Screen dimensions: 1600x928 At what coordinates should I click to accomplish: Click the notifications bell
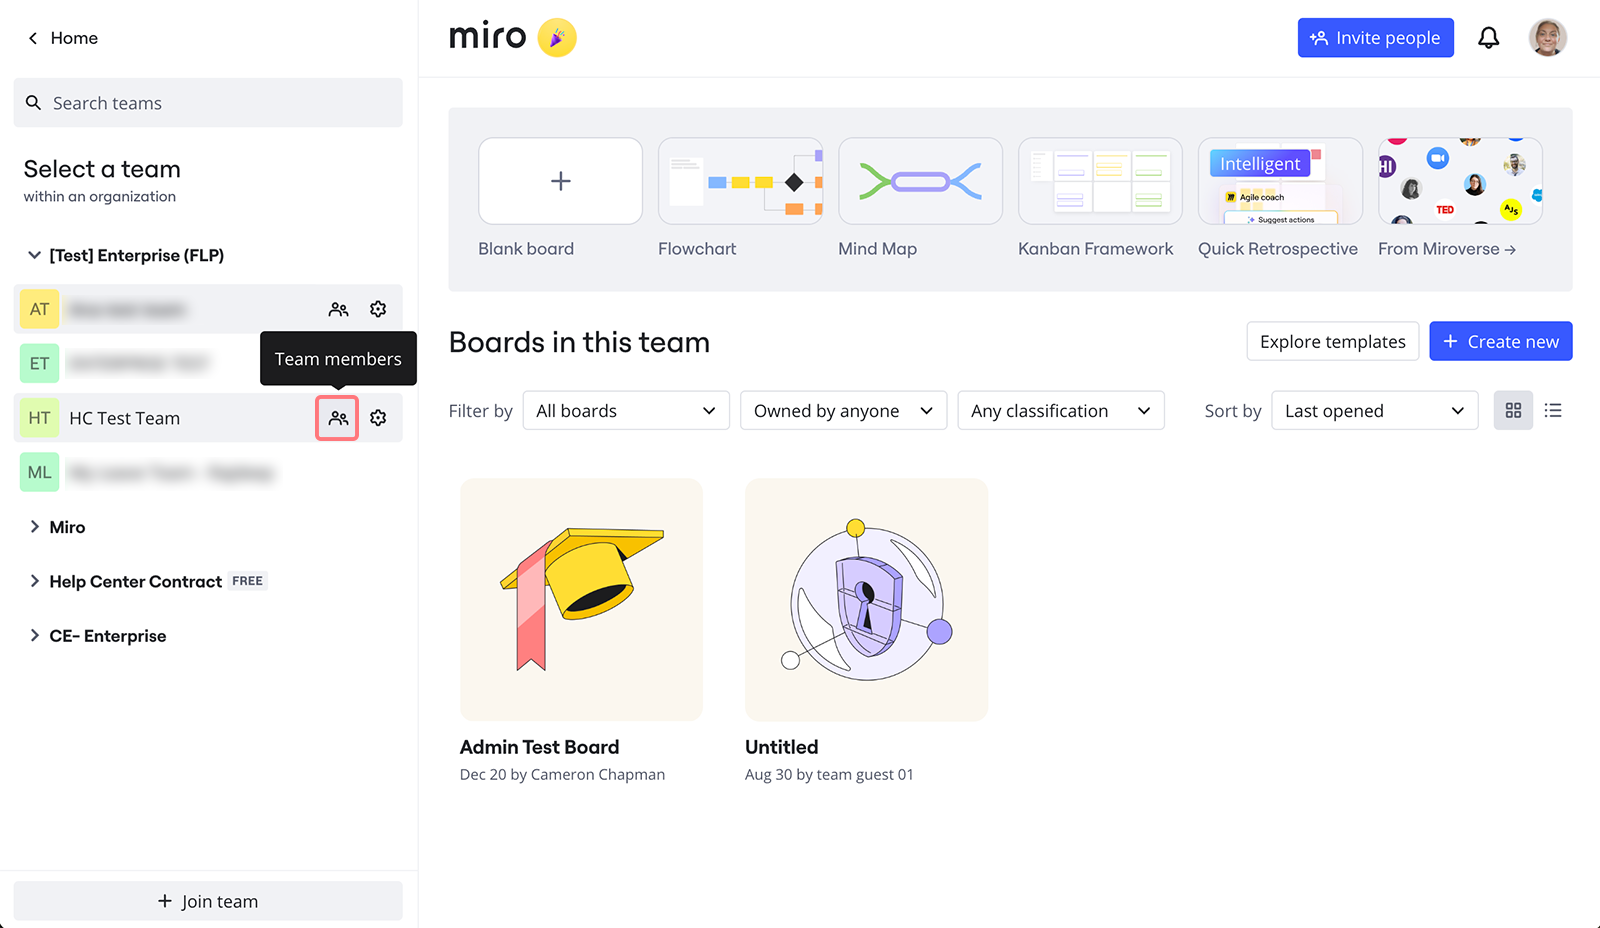click(1489, 37)
